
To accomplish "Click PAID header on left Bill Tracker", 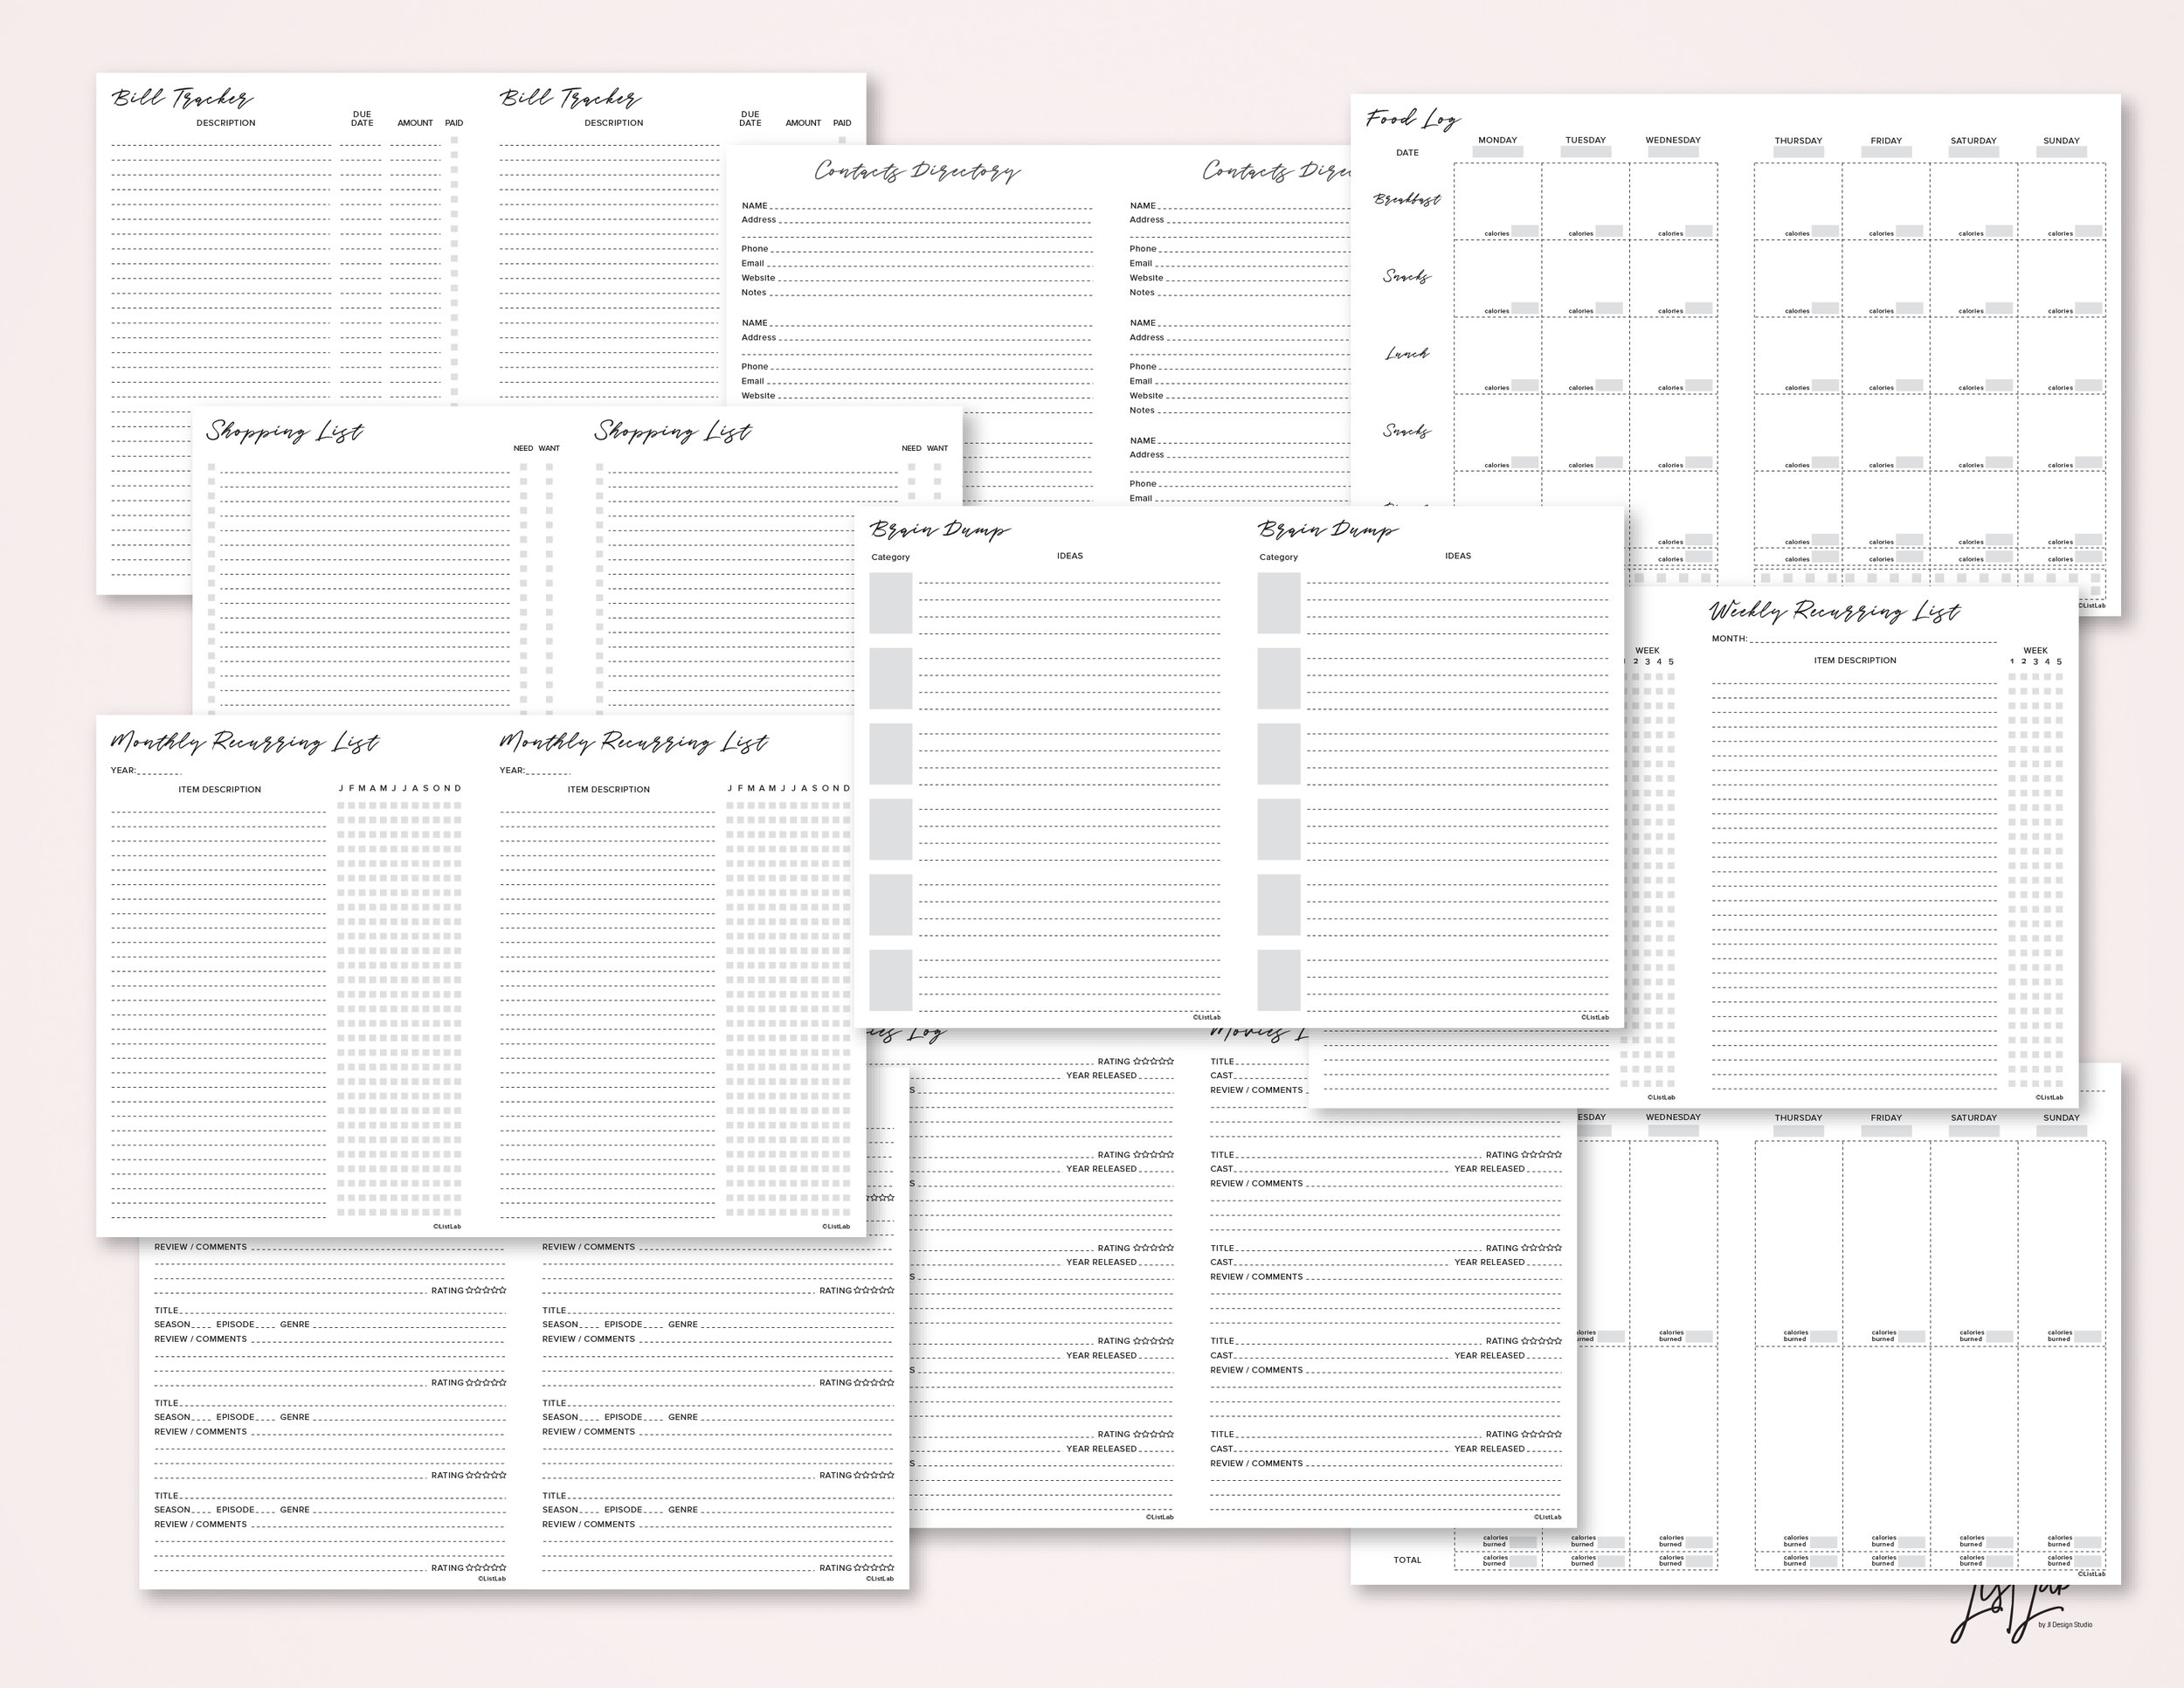I will click(454, 123).
